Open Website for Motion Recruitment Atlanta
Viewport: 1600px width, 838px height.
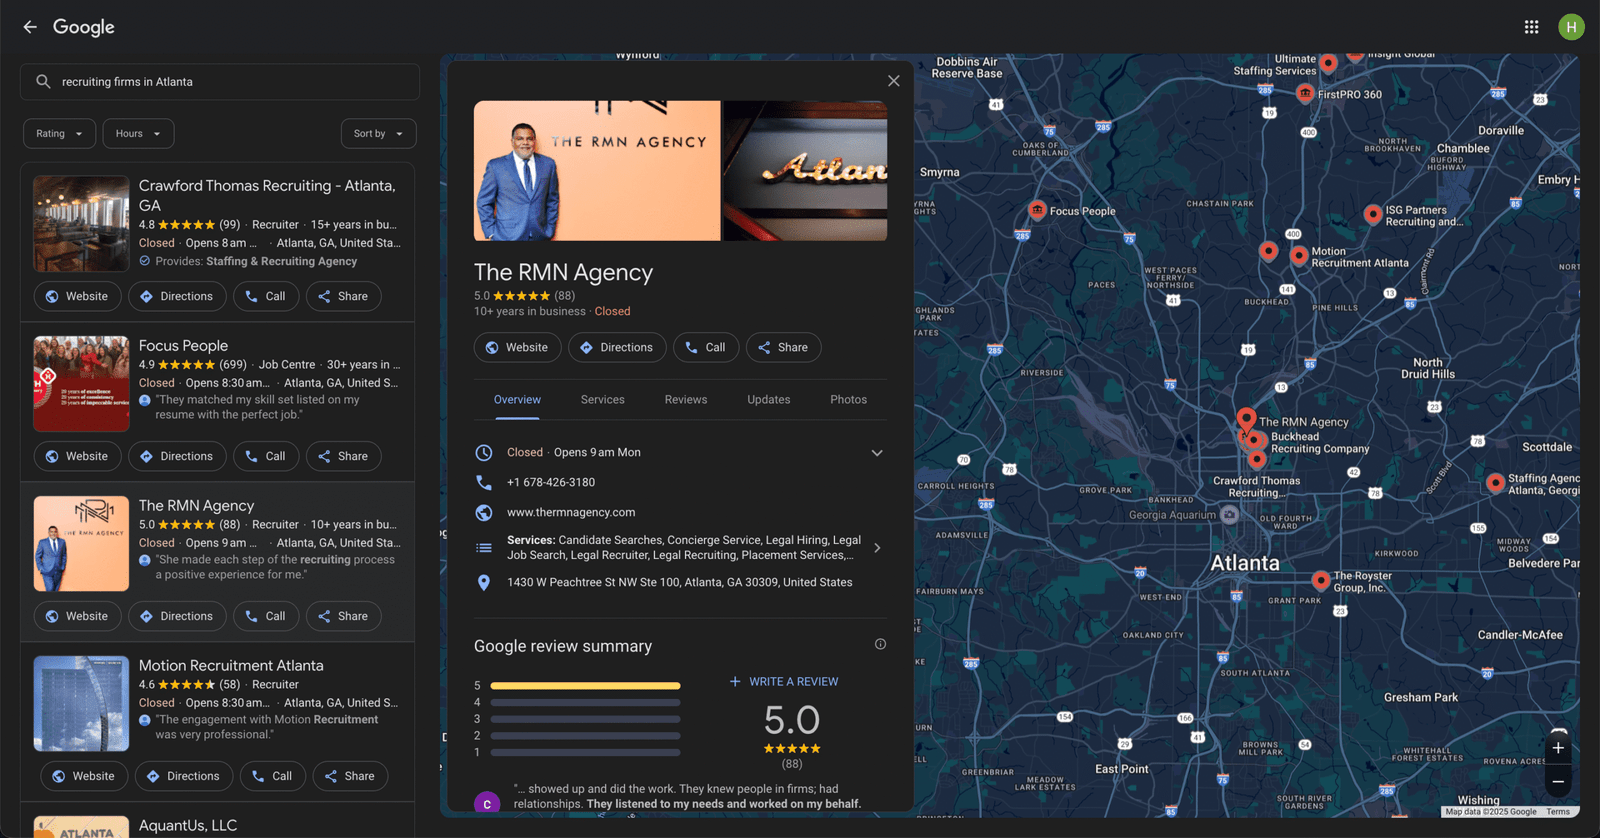point(84,777)
